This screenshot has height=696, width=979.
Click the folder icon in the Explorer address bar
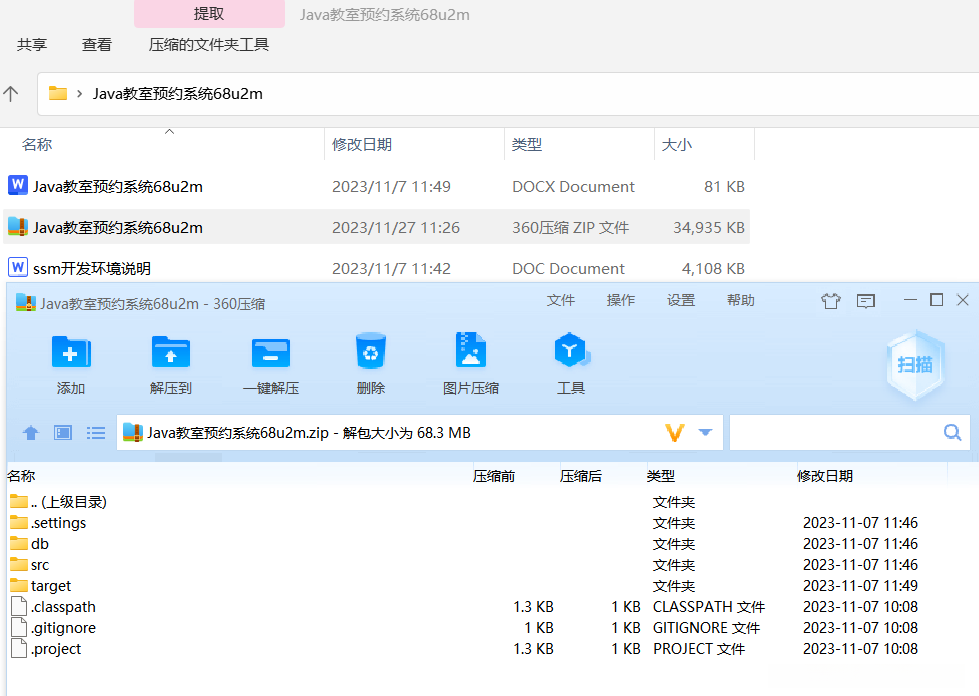pos(58,93)
